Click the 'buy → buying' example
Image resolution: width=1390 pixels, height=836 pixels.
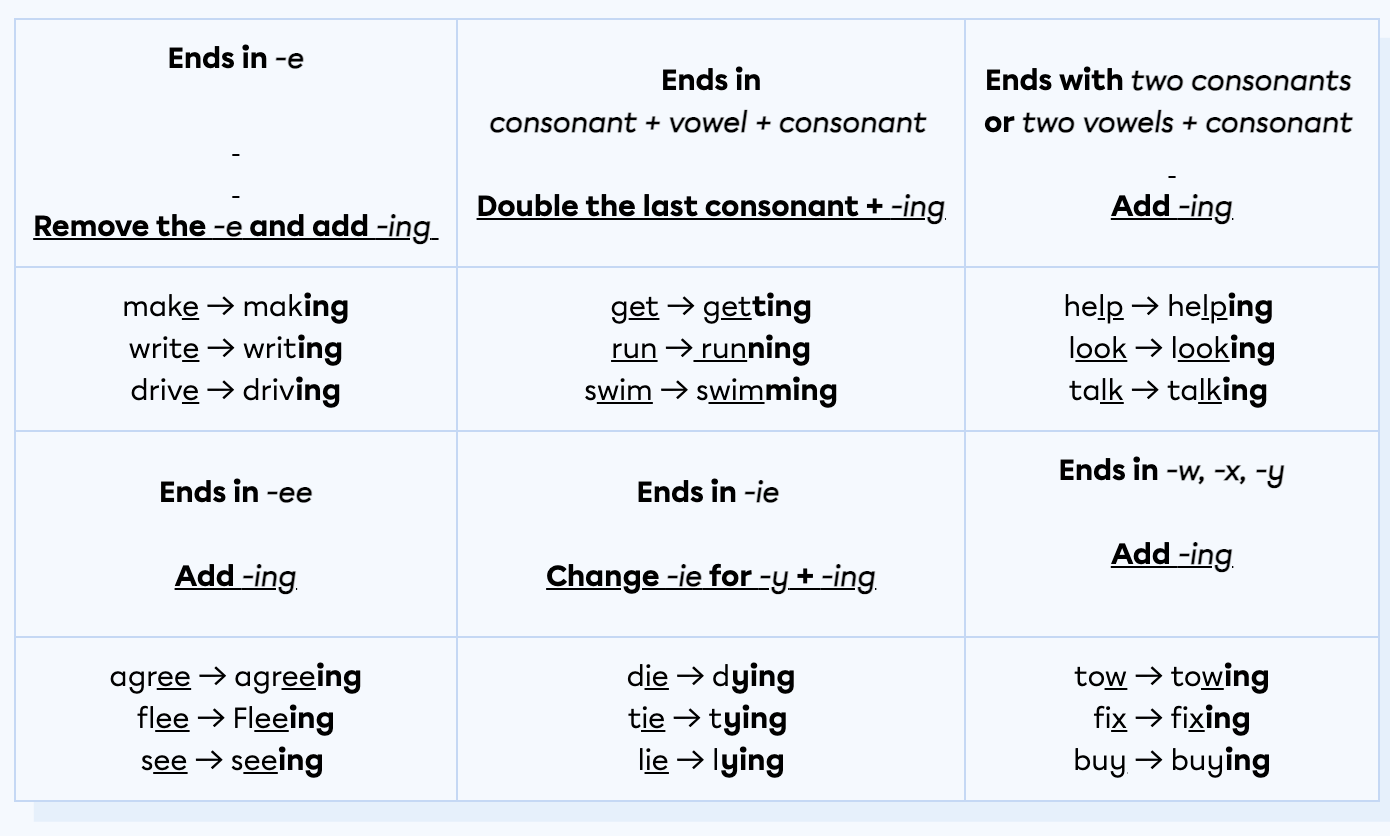tap(1171, 761)
